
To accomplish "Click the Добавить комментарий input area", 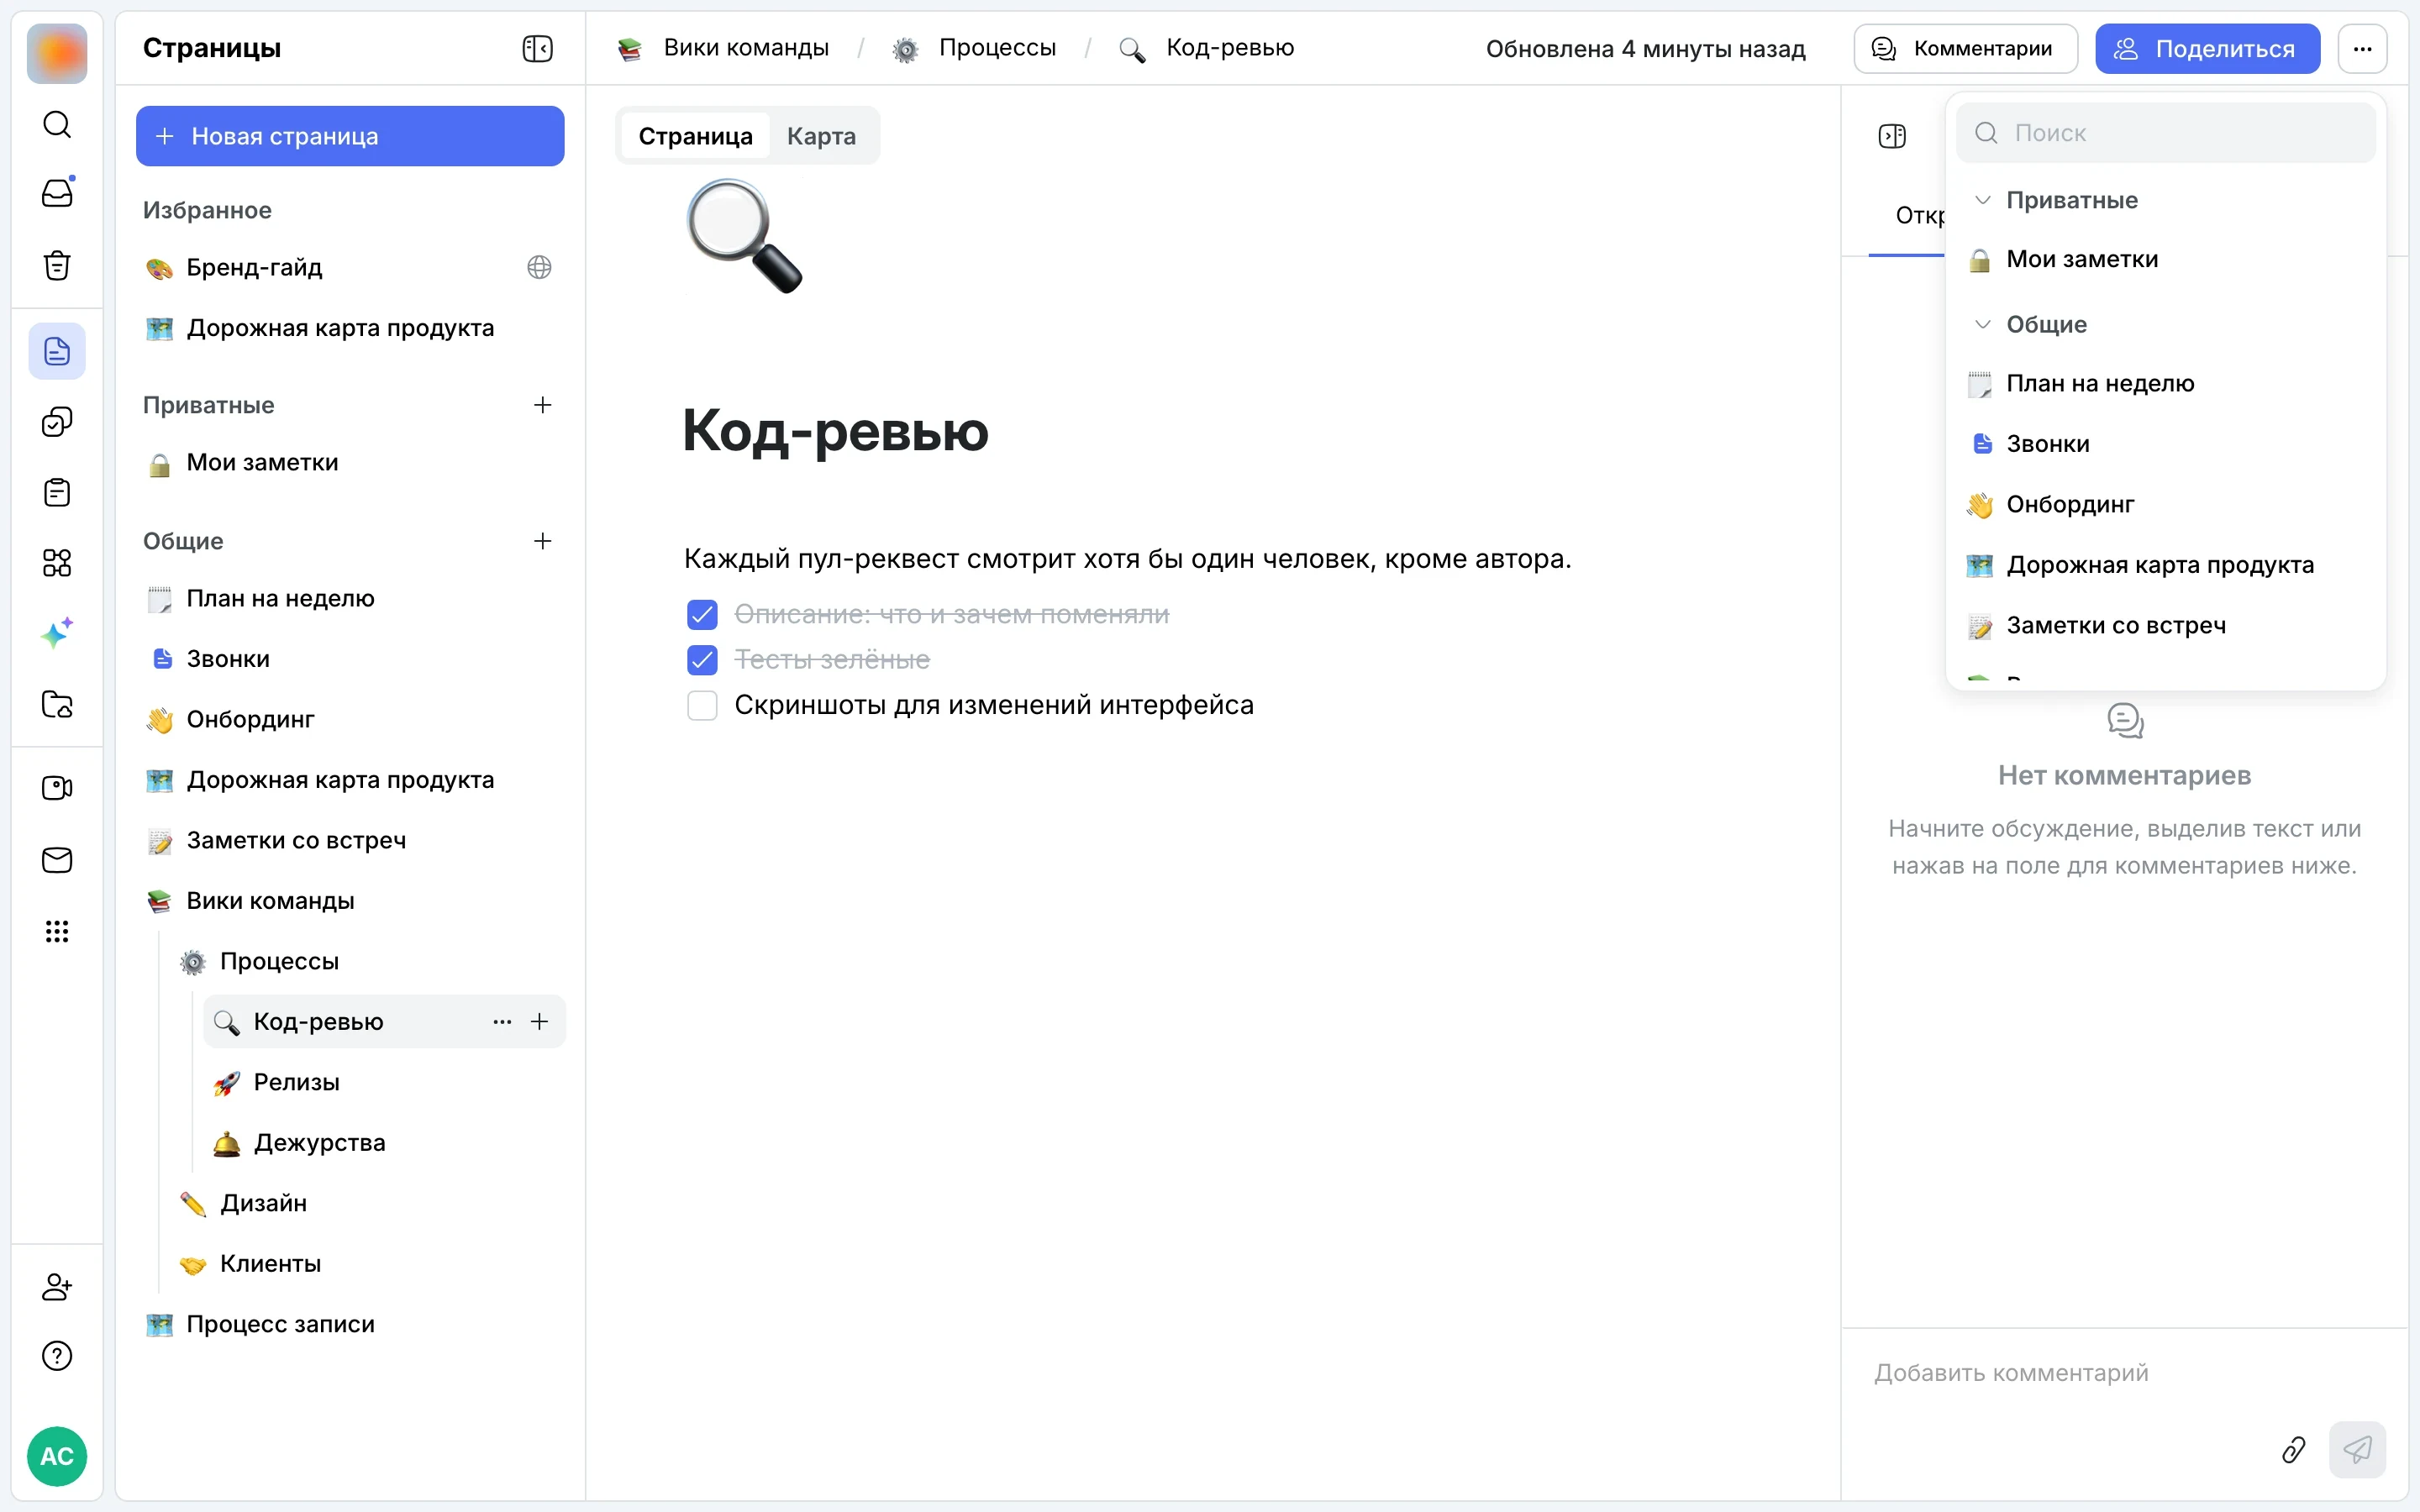I will point(2124,1373).
